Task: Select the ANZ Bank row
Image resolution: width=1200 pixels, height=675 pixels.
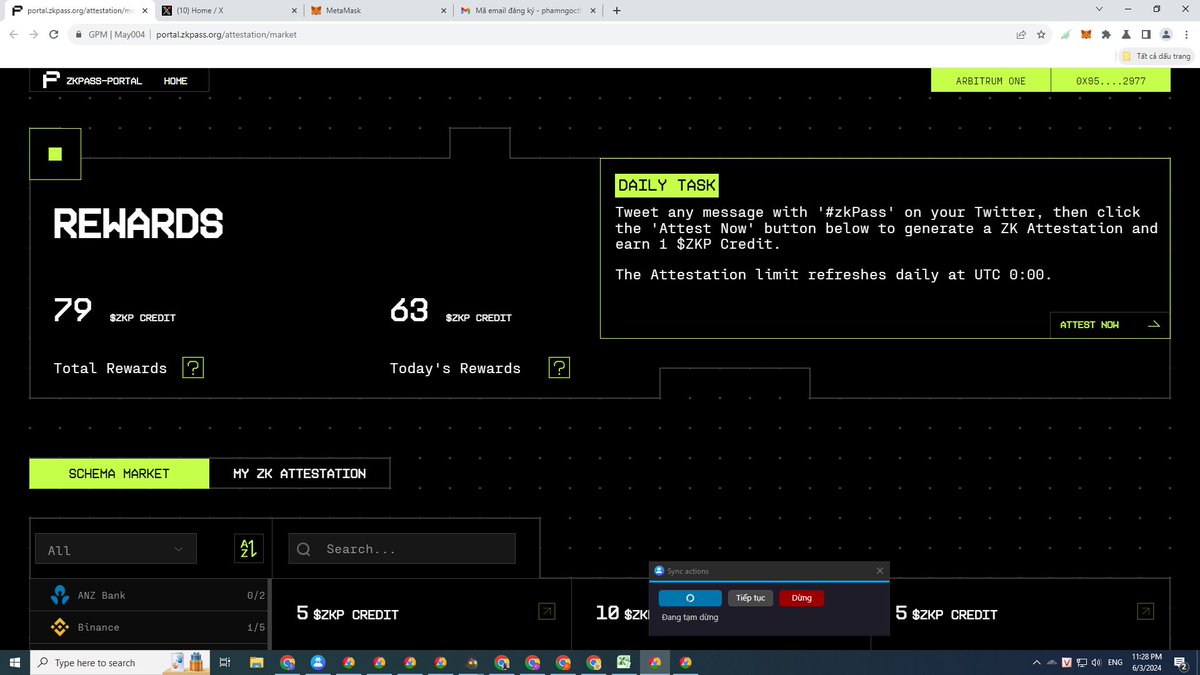Action: coord(150,595)
